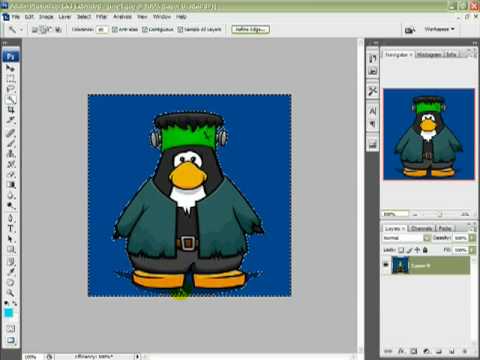
Task: Select the Pen tool
Action: coord(10,218)
